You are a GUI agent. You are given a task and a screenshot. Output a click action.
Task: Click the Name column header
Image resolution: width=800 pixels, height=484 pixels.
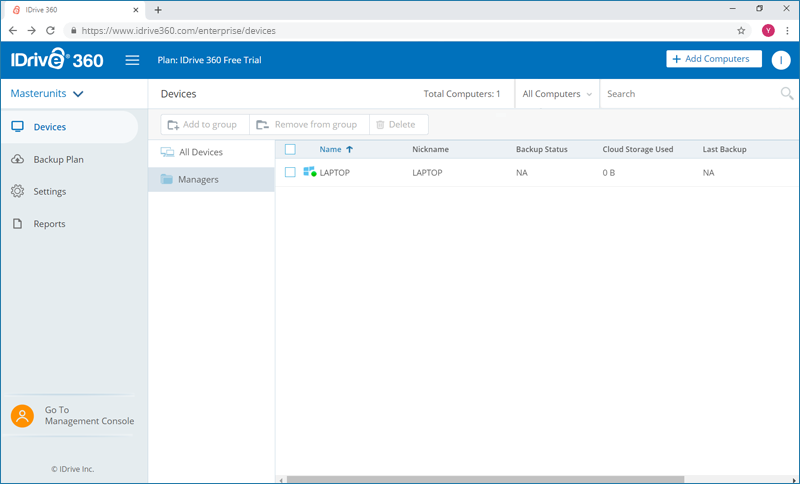coord(330,149)
